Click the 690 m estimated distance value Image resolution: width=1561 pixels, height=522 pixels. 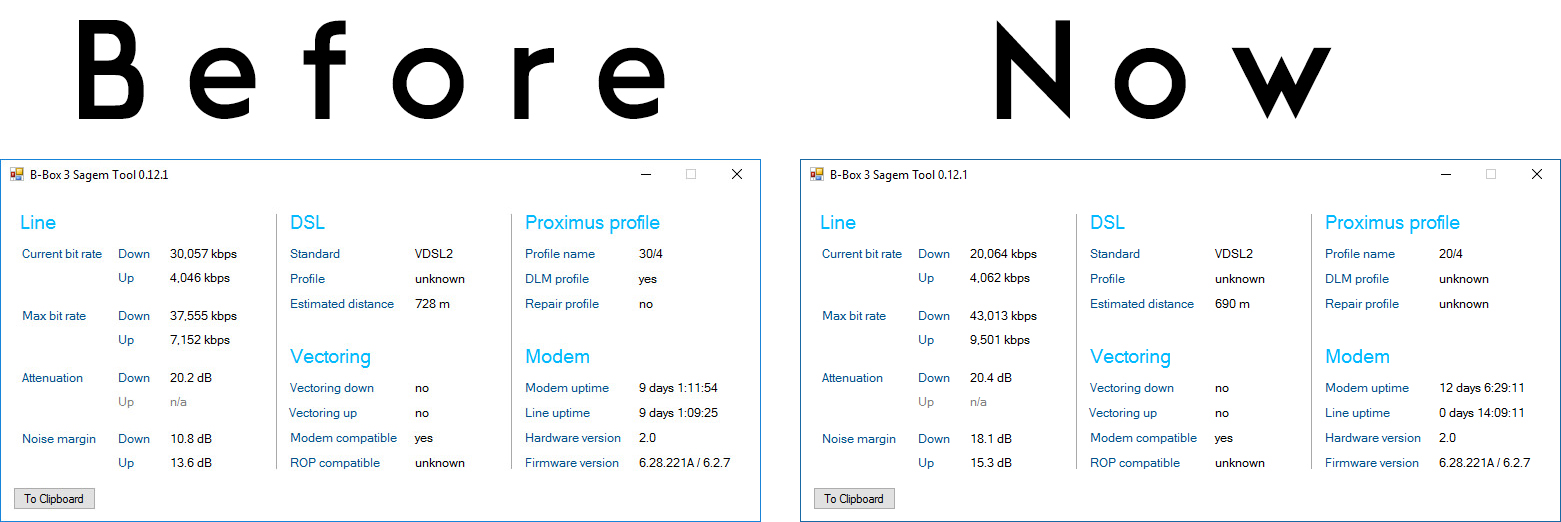(x=1232, y=304)
